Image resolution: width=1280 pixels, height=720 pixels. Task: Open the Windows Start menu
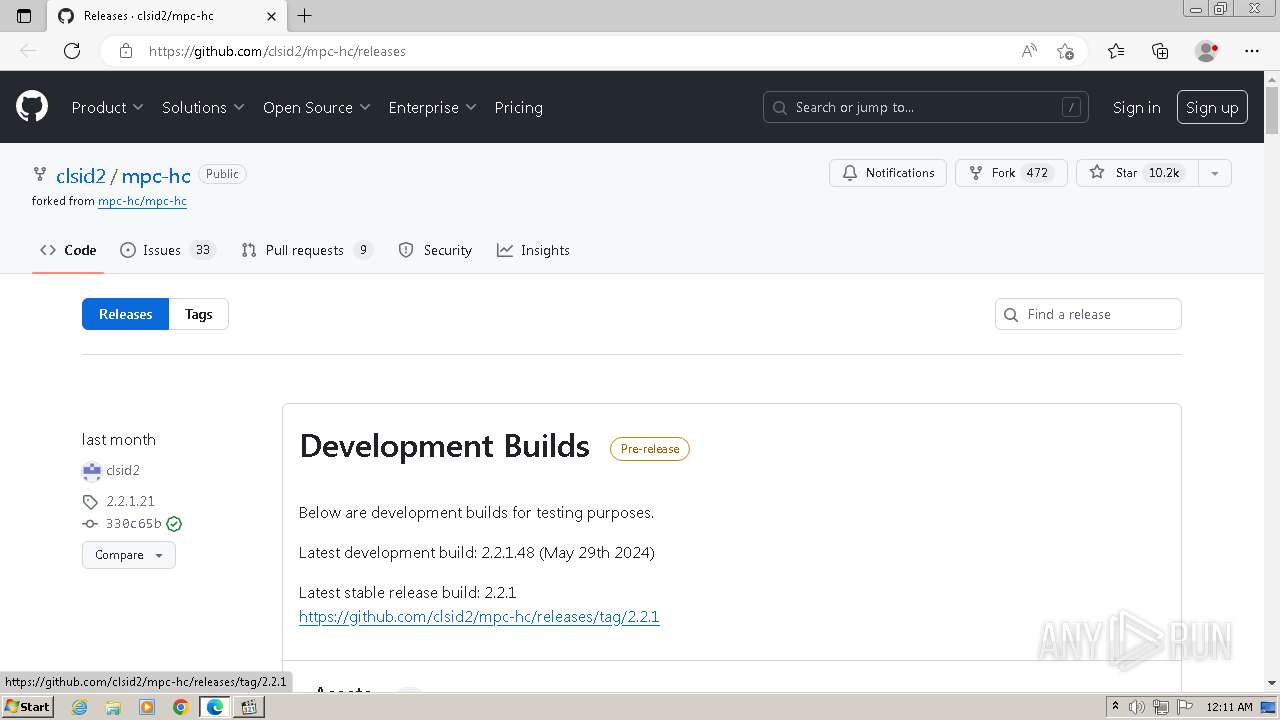point(27,707)
